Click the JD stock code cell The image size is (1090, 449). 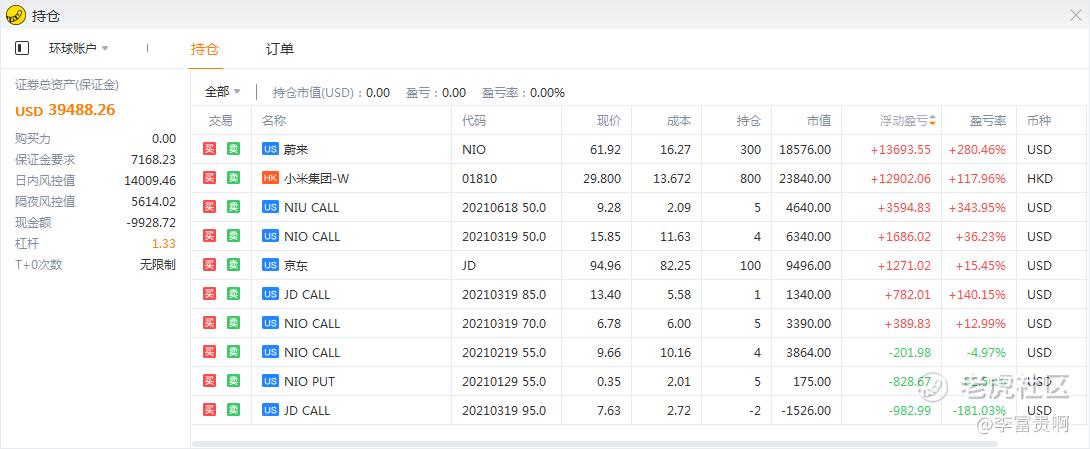[x=469, y=266]
